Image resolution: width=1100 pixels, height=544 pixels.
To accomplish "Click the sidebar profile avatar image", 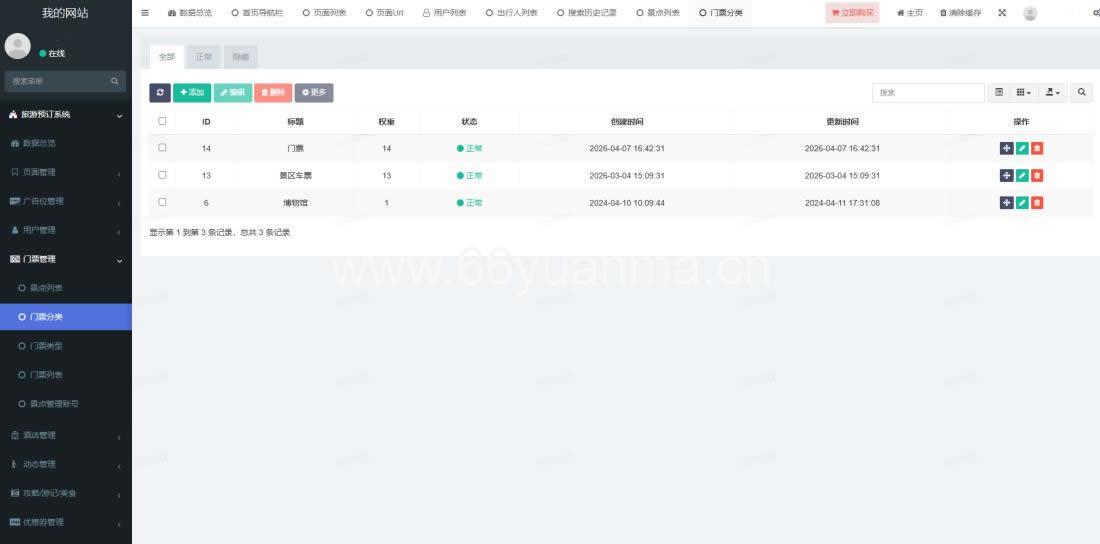I will 18,46.
